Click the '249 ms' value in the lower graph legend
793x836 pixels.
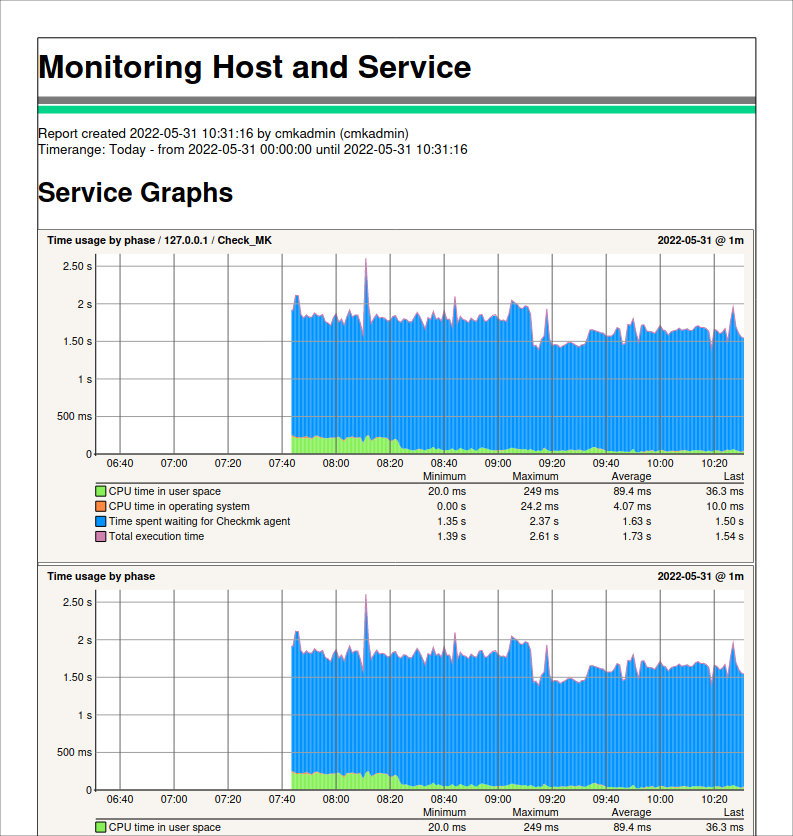(x=541, y=827)
